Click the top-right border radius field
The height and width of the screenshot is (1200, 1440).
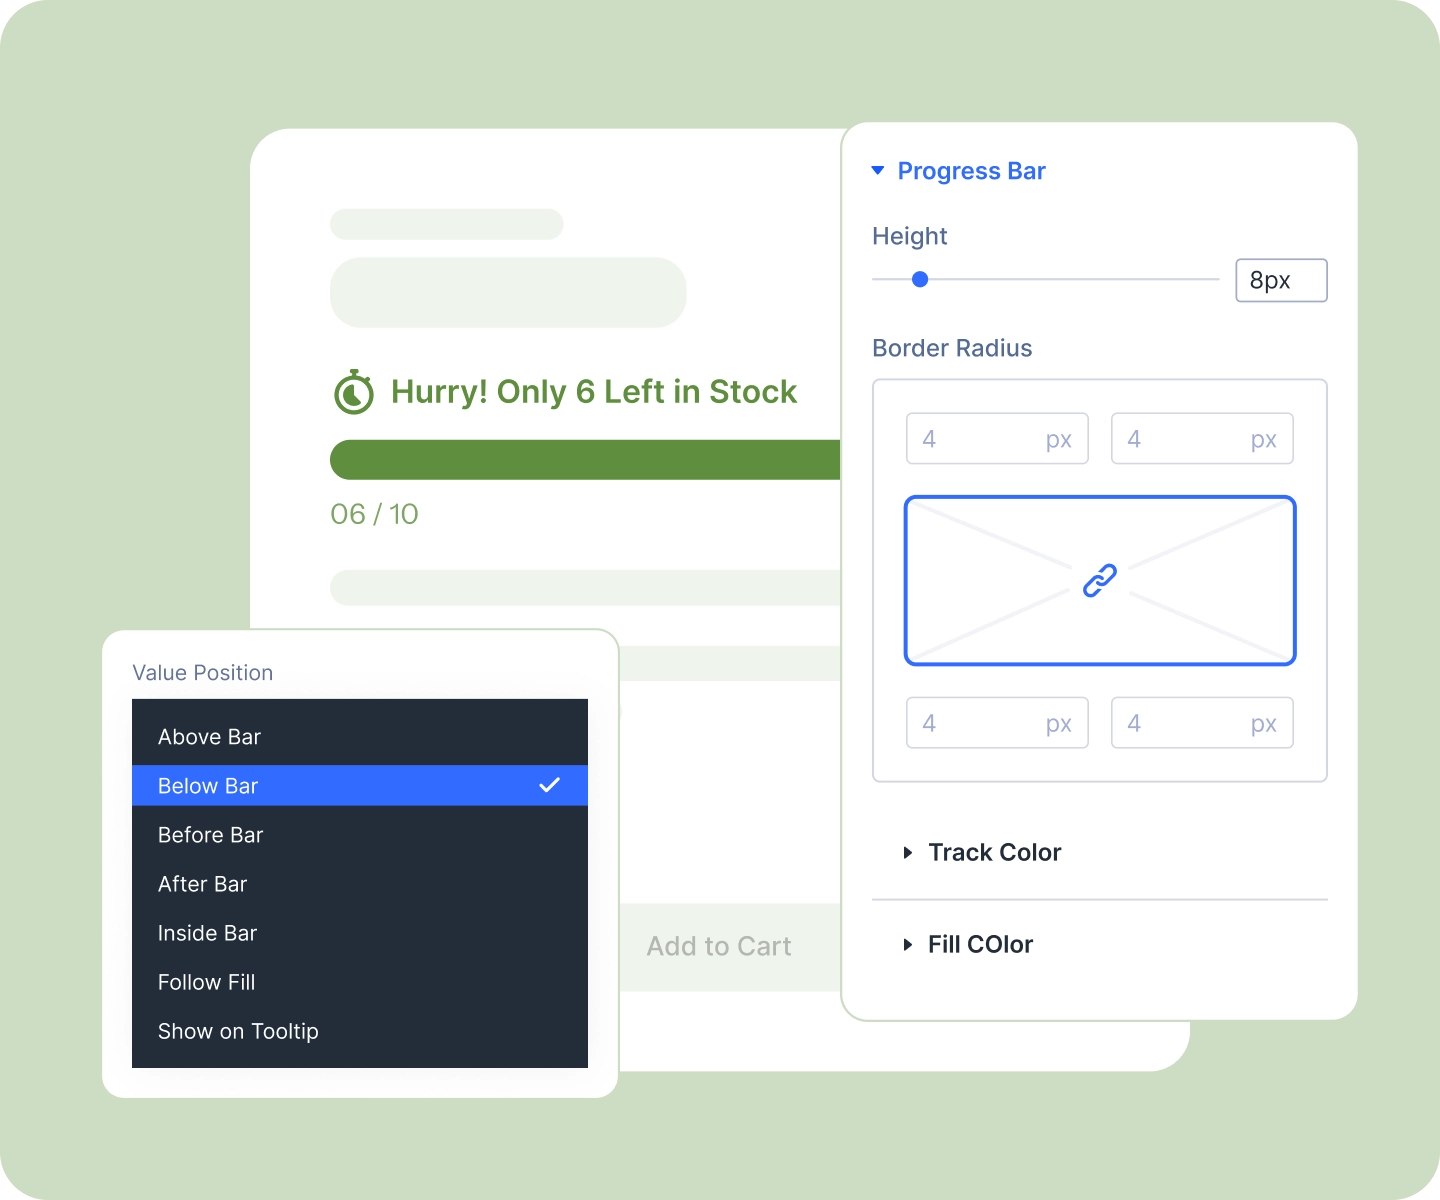pos(1202,439)
